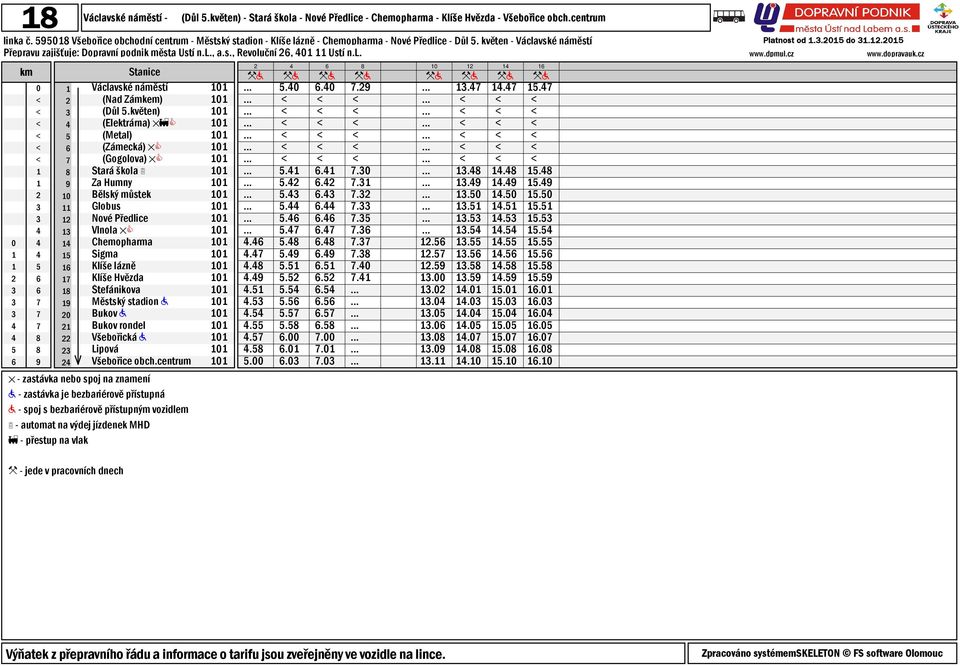Click the request-stop cross next to Gogolova
The height and width of the screenshot is (666, 960).
pos(152,159)
